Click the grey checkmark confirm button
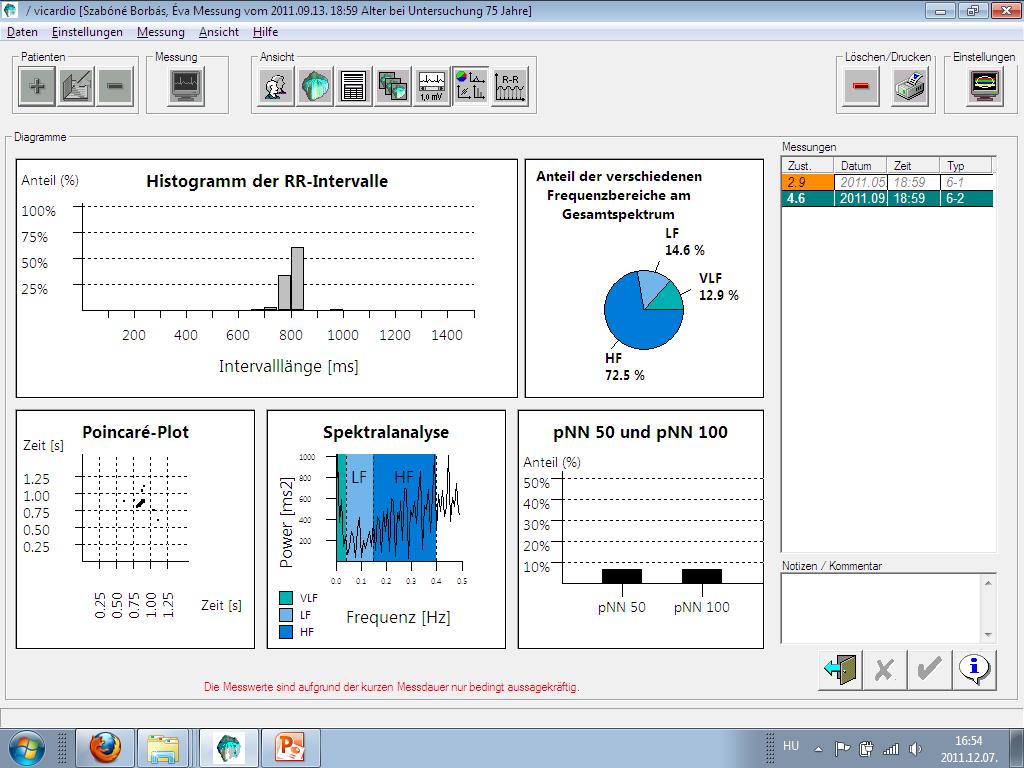 (x=929, y=669)
